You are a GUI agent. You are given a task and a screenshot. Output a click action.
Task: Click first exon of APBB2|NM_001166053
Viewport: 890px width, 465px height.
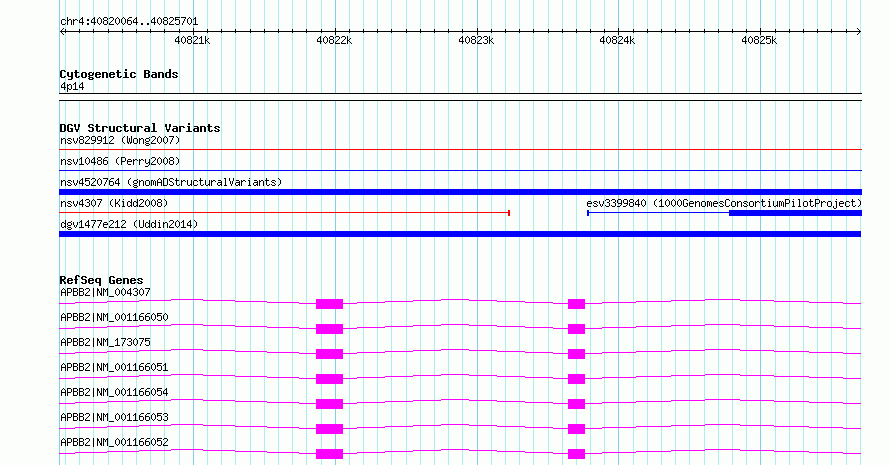coord(329,429)
